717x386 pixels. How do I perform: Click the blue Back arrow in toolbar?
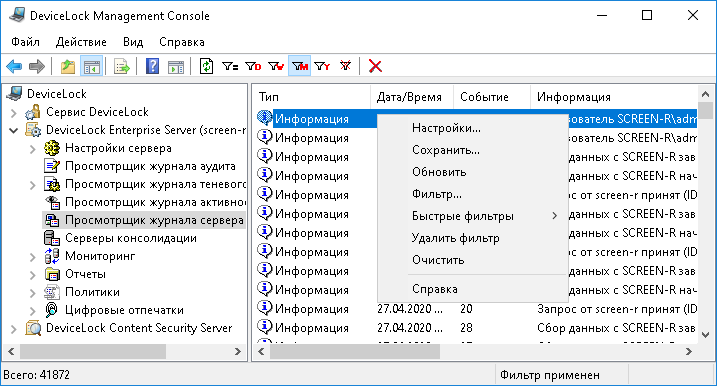[14, 66]
